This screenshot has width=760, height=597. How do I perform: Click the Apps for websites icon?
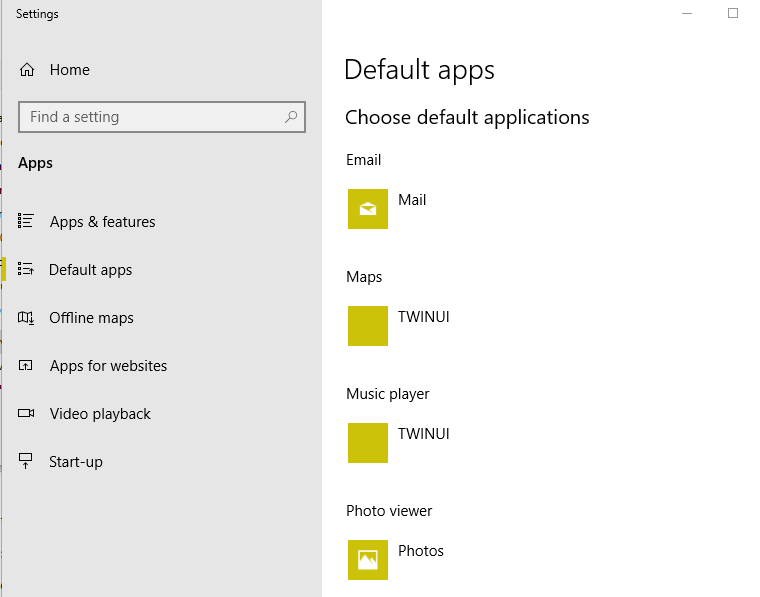click(26, 366)
